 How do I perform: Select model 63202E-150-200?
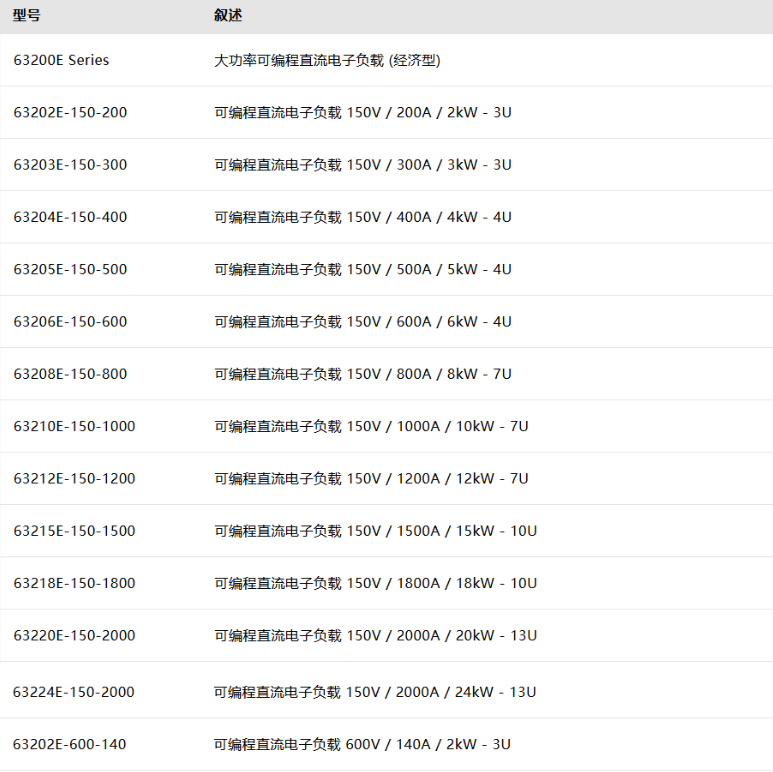coord(70,112)
